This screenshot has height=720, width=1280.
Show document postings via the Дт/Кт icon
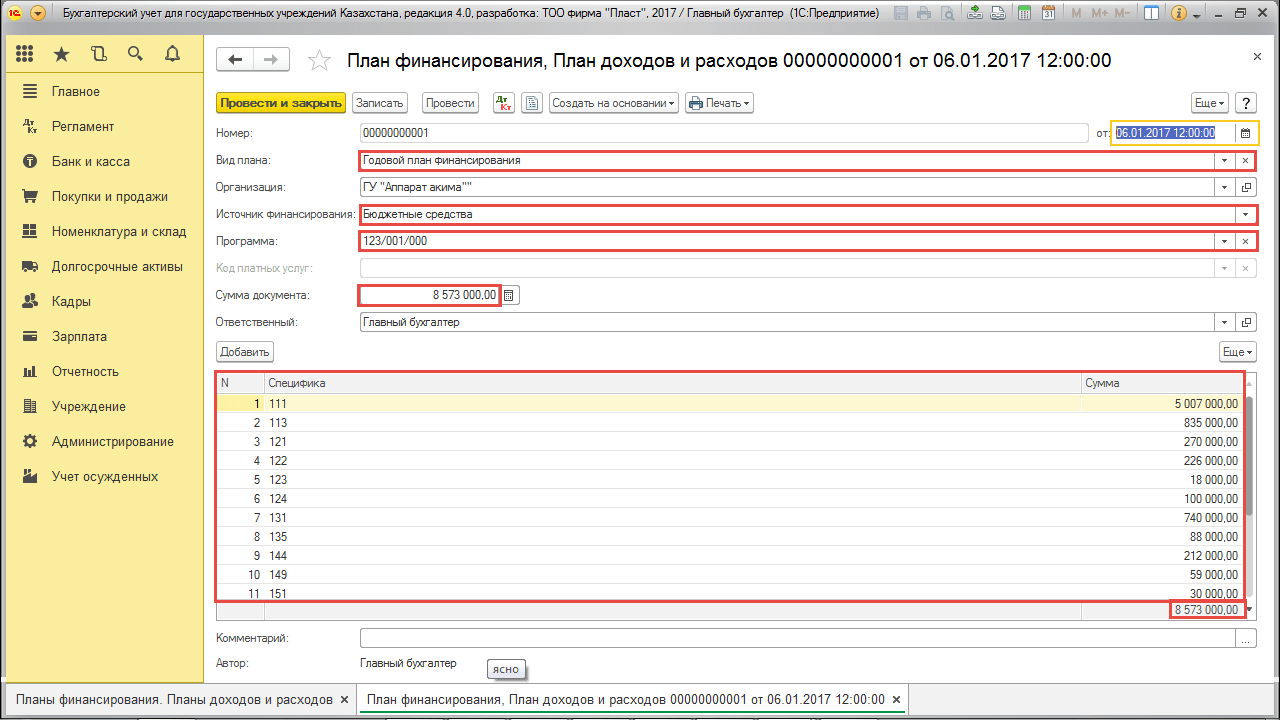503,102
